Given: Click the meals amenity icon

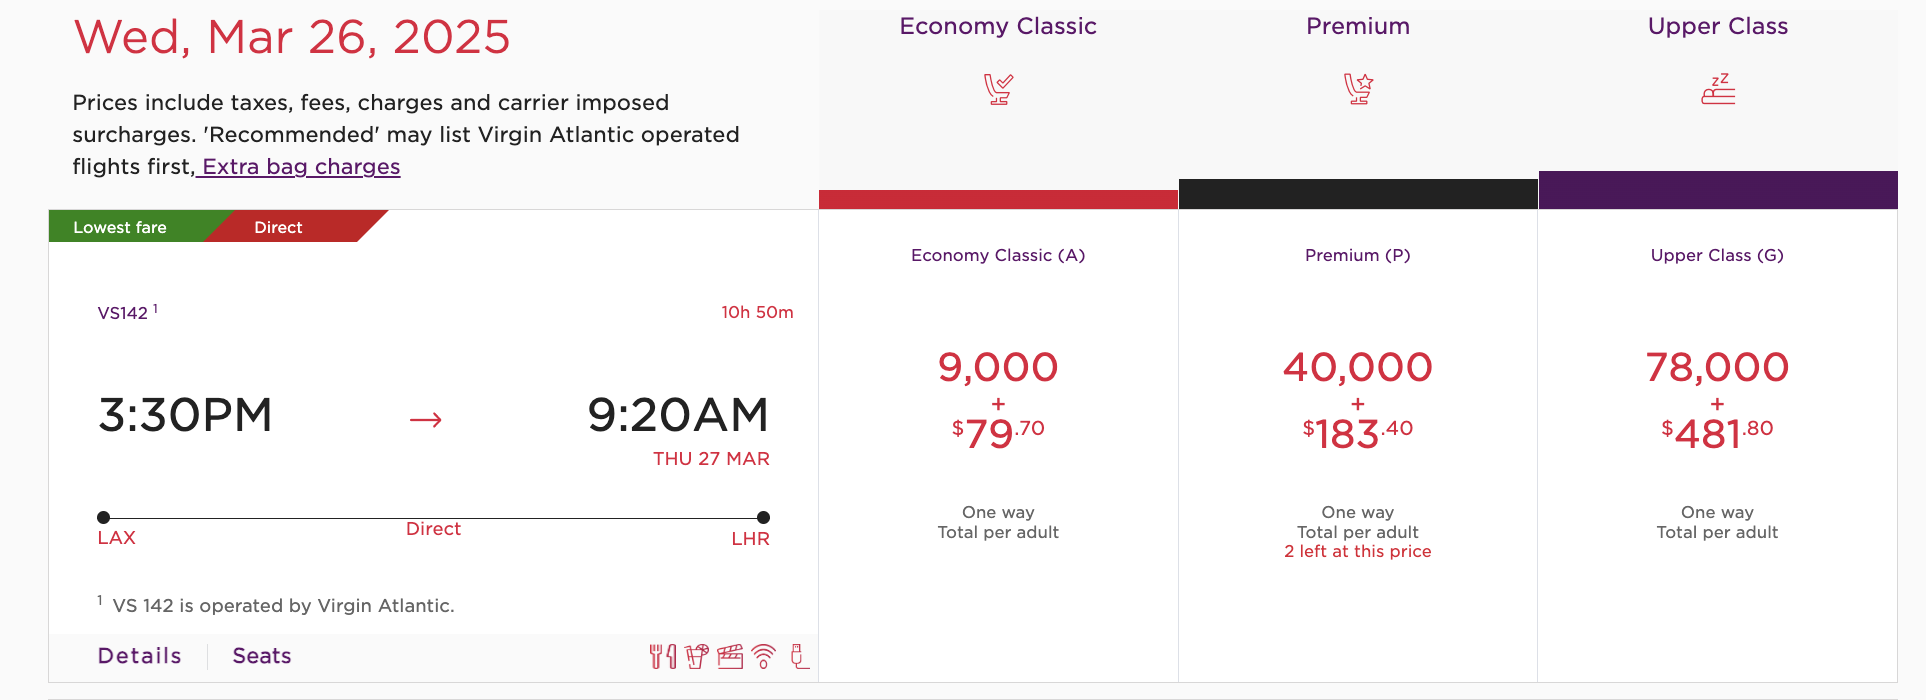Looking at the screenshot, I should (662, 657).
